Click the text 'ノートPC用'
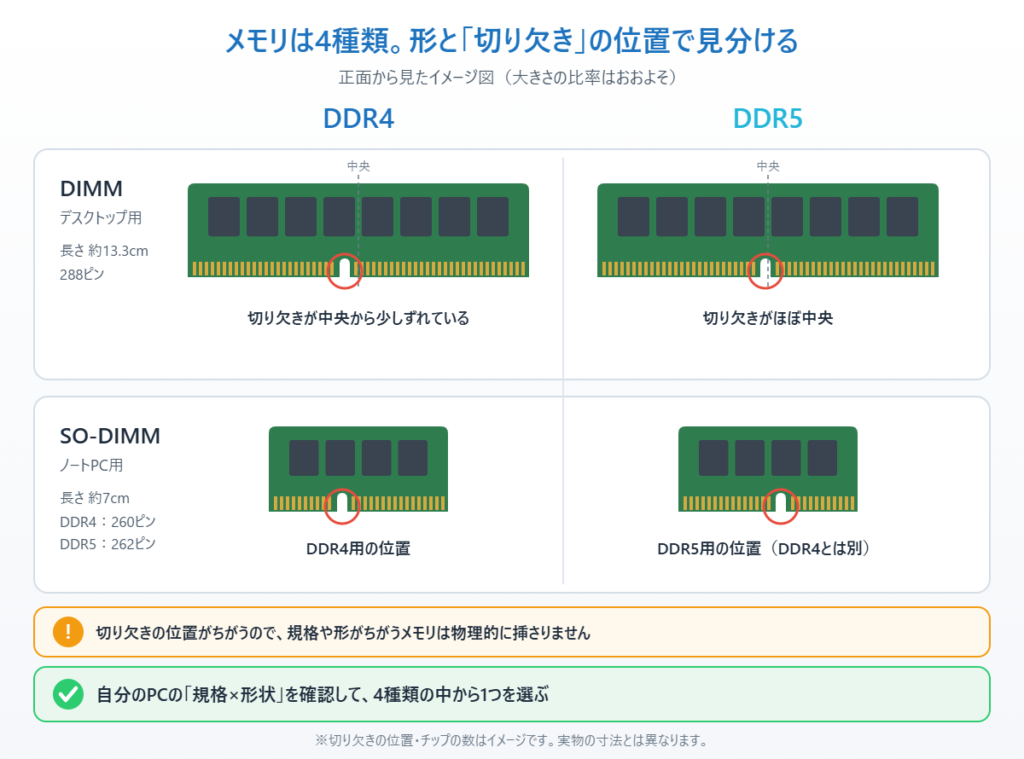The height and width of the screenshot is (759, 1024). coord(91,465)
